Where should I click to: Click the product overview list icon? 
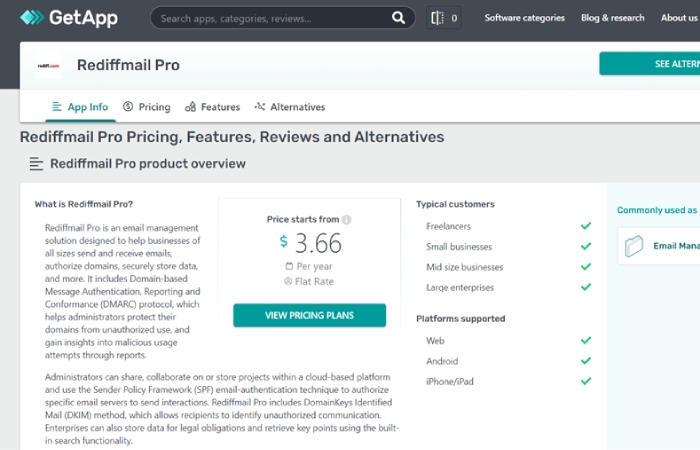tap(36, 164)
